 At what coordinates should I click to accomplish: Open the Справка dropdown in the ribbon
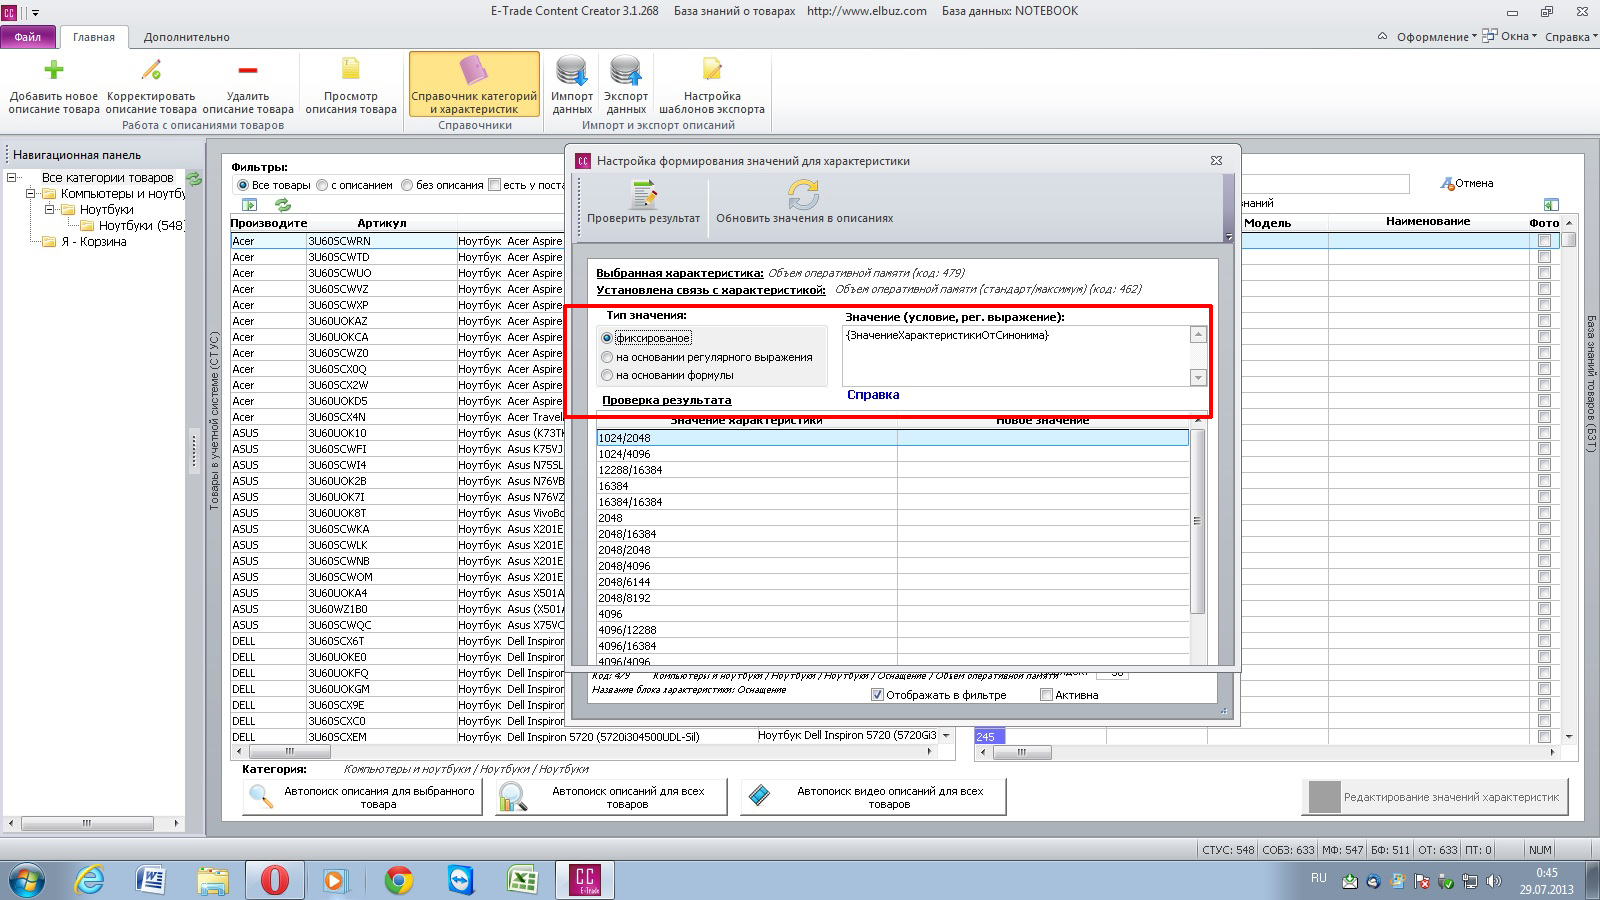pyautogui.click(x=1570, y=37)
